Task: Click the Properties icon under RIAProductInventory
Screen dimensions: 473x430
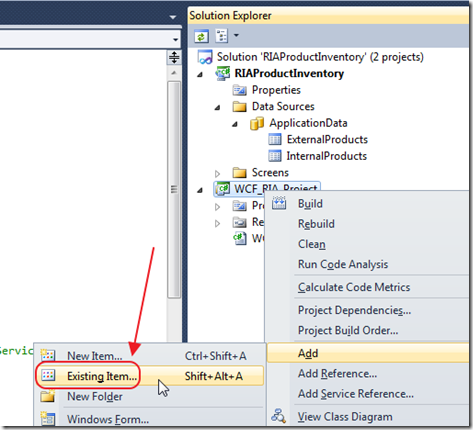Action: tap(240, 90)
